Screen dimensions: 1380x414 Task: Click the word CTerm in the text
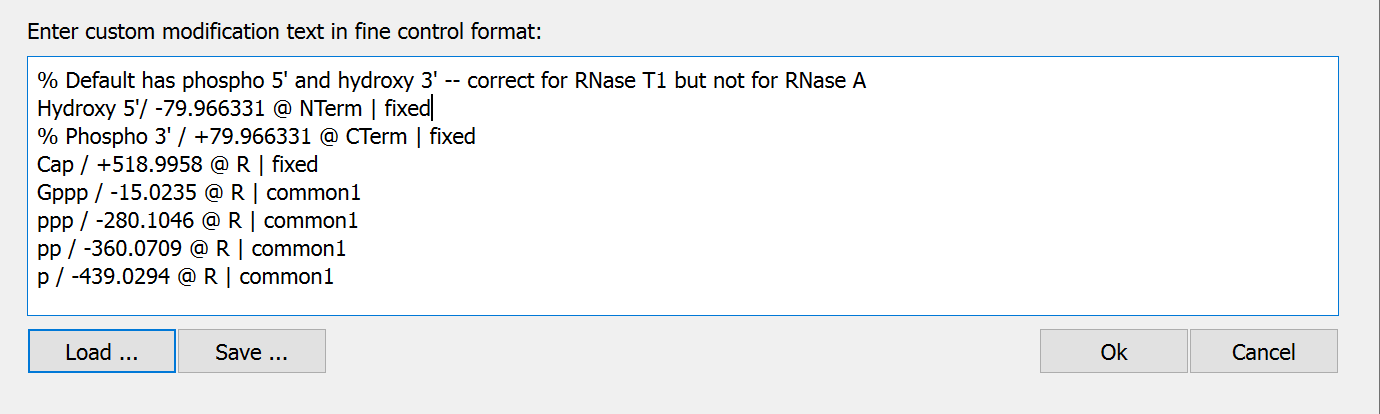click(373, 136)
